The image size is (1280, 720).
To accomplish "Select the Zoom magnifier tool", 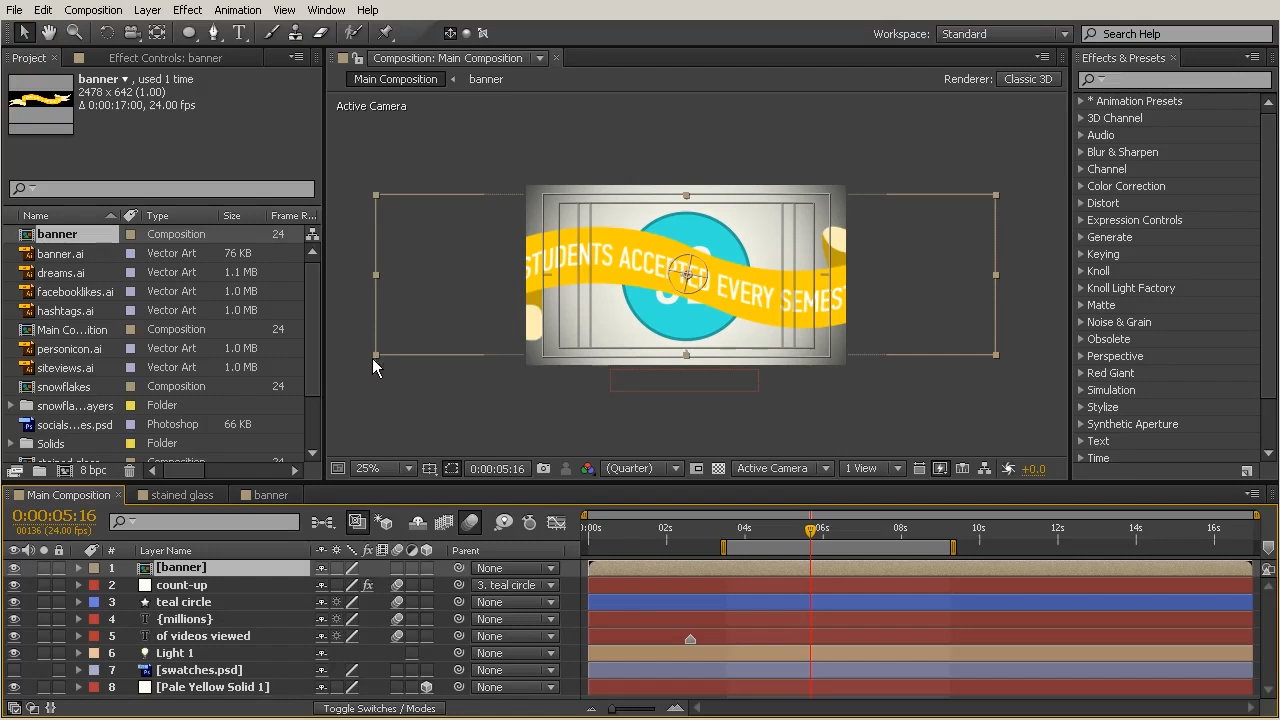I will [x=74, y=33].
